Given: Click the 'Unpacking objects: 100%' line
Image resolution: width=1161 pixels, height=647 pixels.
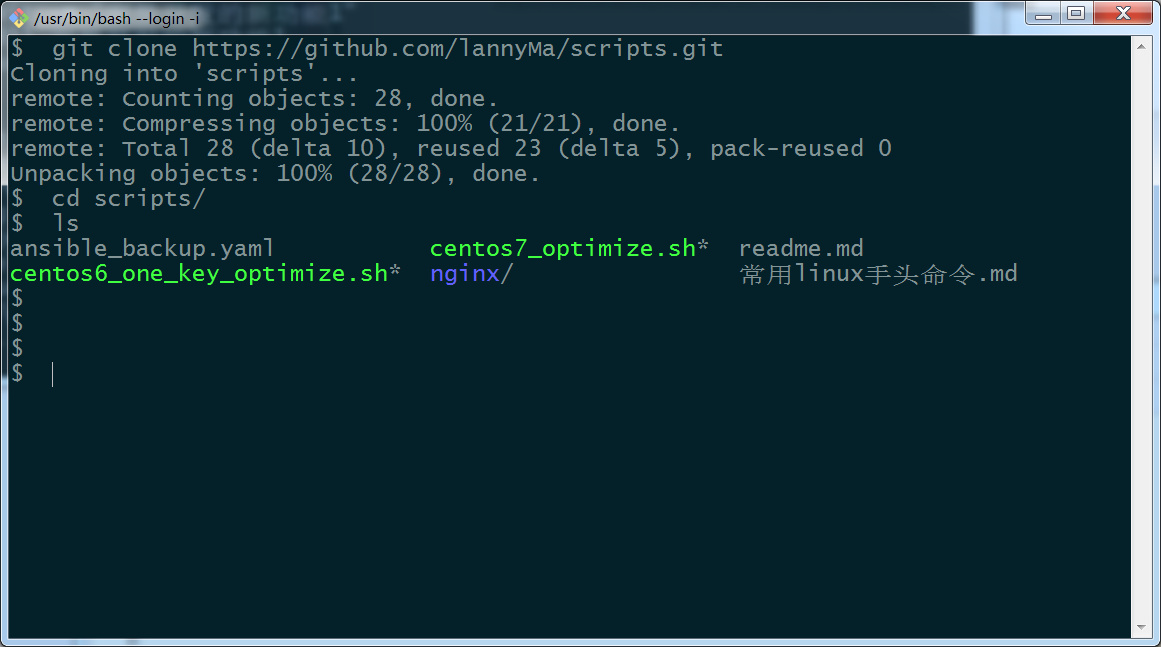Looking at the screenshot, I should click(x=275, y=174).
